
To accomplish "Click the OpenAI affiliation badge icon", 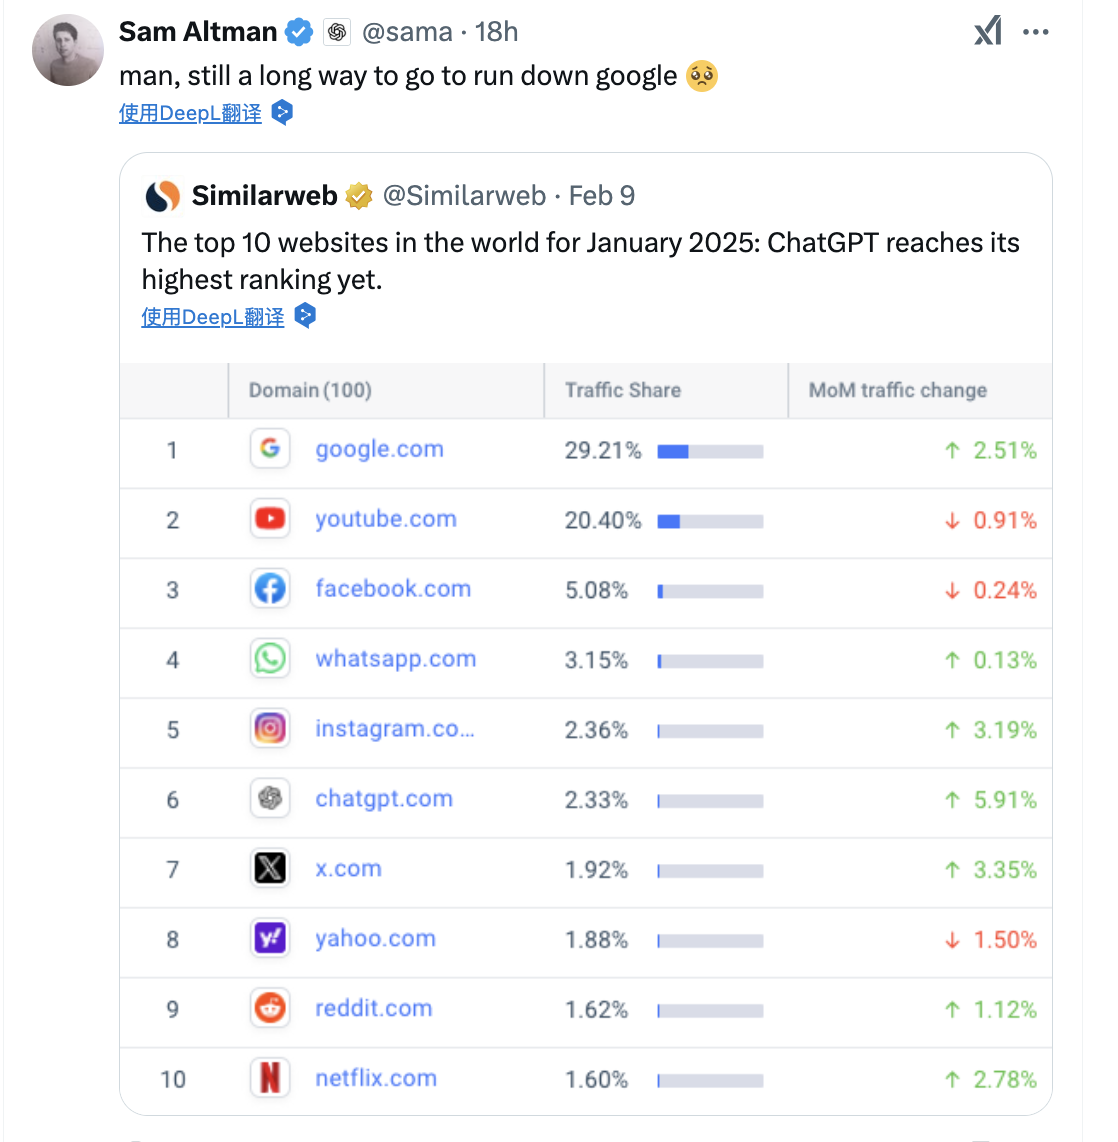I will [x=336, y=32].
